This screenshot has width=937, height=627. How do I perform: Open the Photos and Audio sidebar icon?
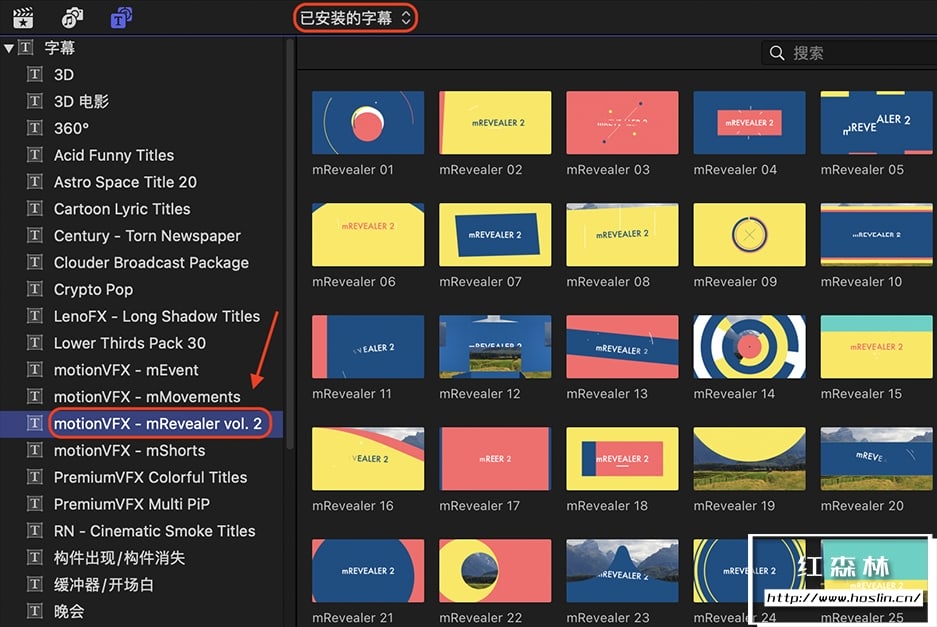[x=72, y=18]
